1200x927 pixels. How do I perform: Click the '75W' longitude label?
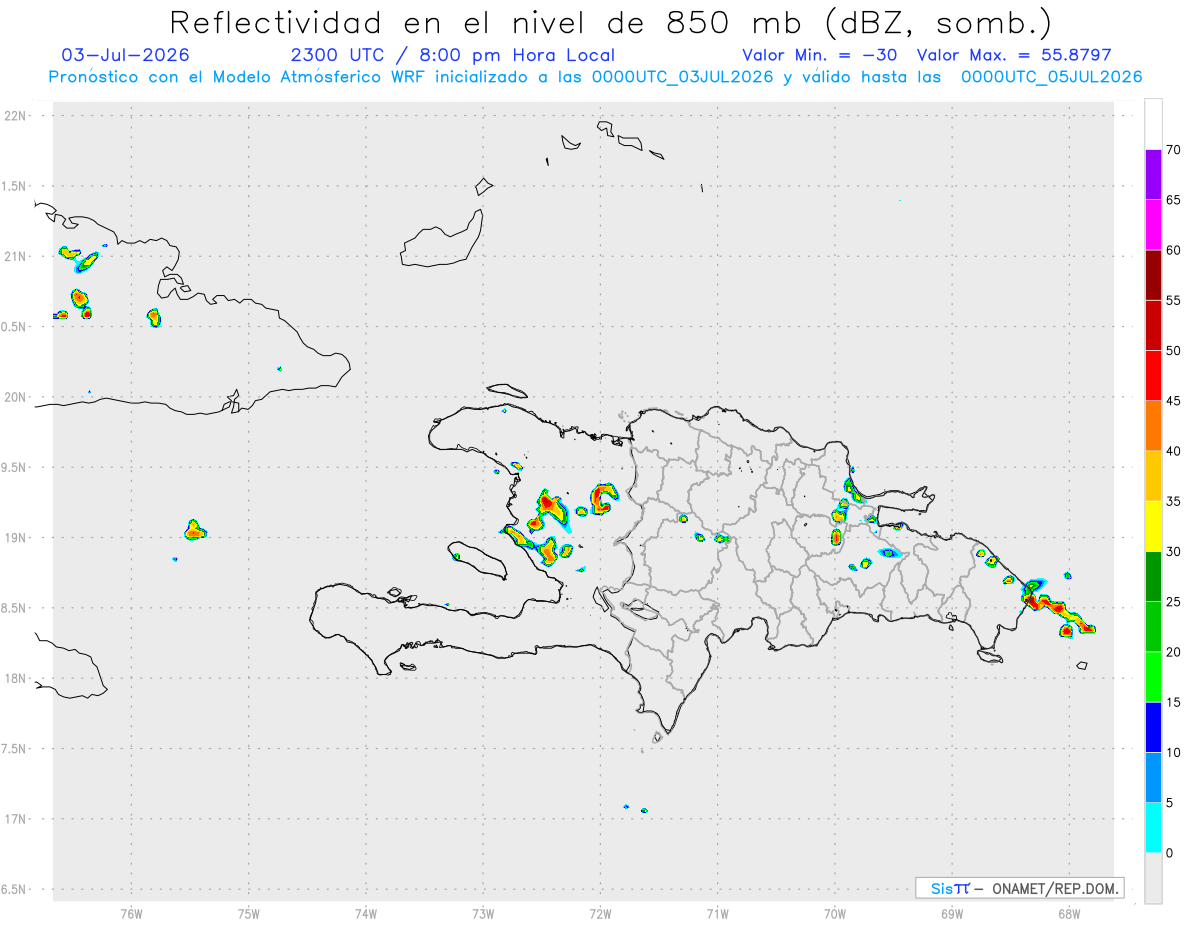click(249, 914)
